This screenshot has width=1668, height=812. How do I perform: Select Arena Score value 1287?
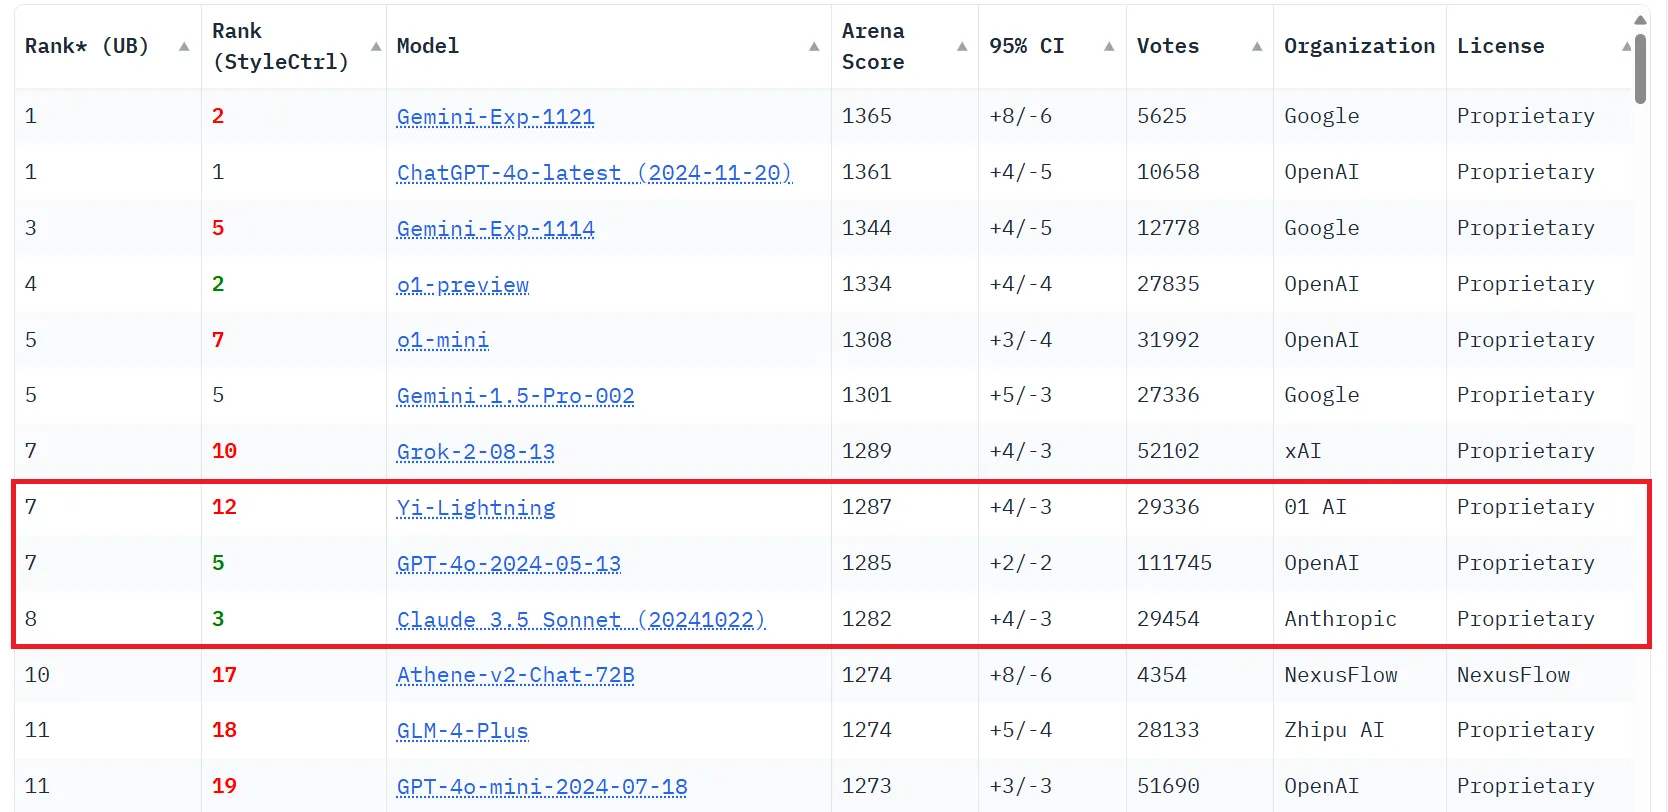point(867,507)
